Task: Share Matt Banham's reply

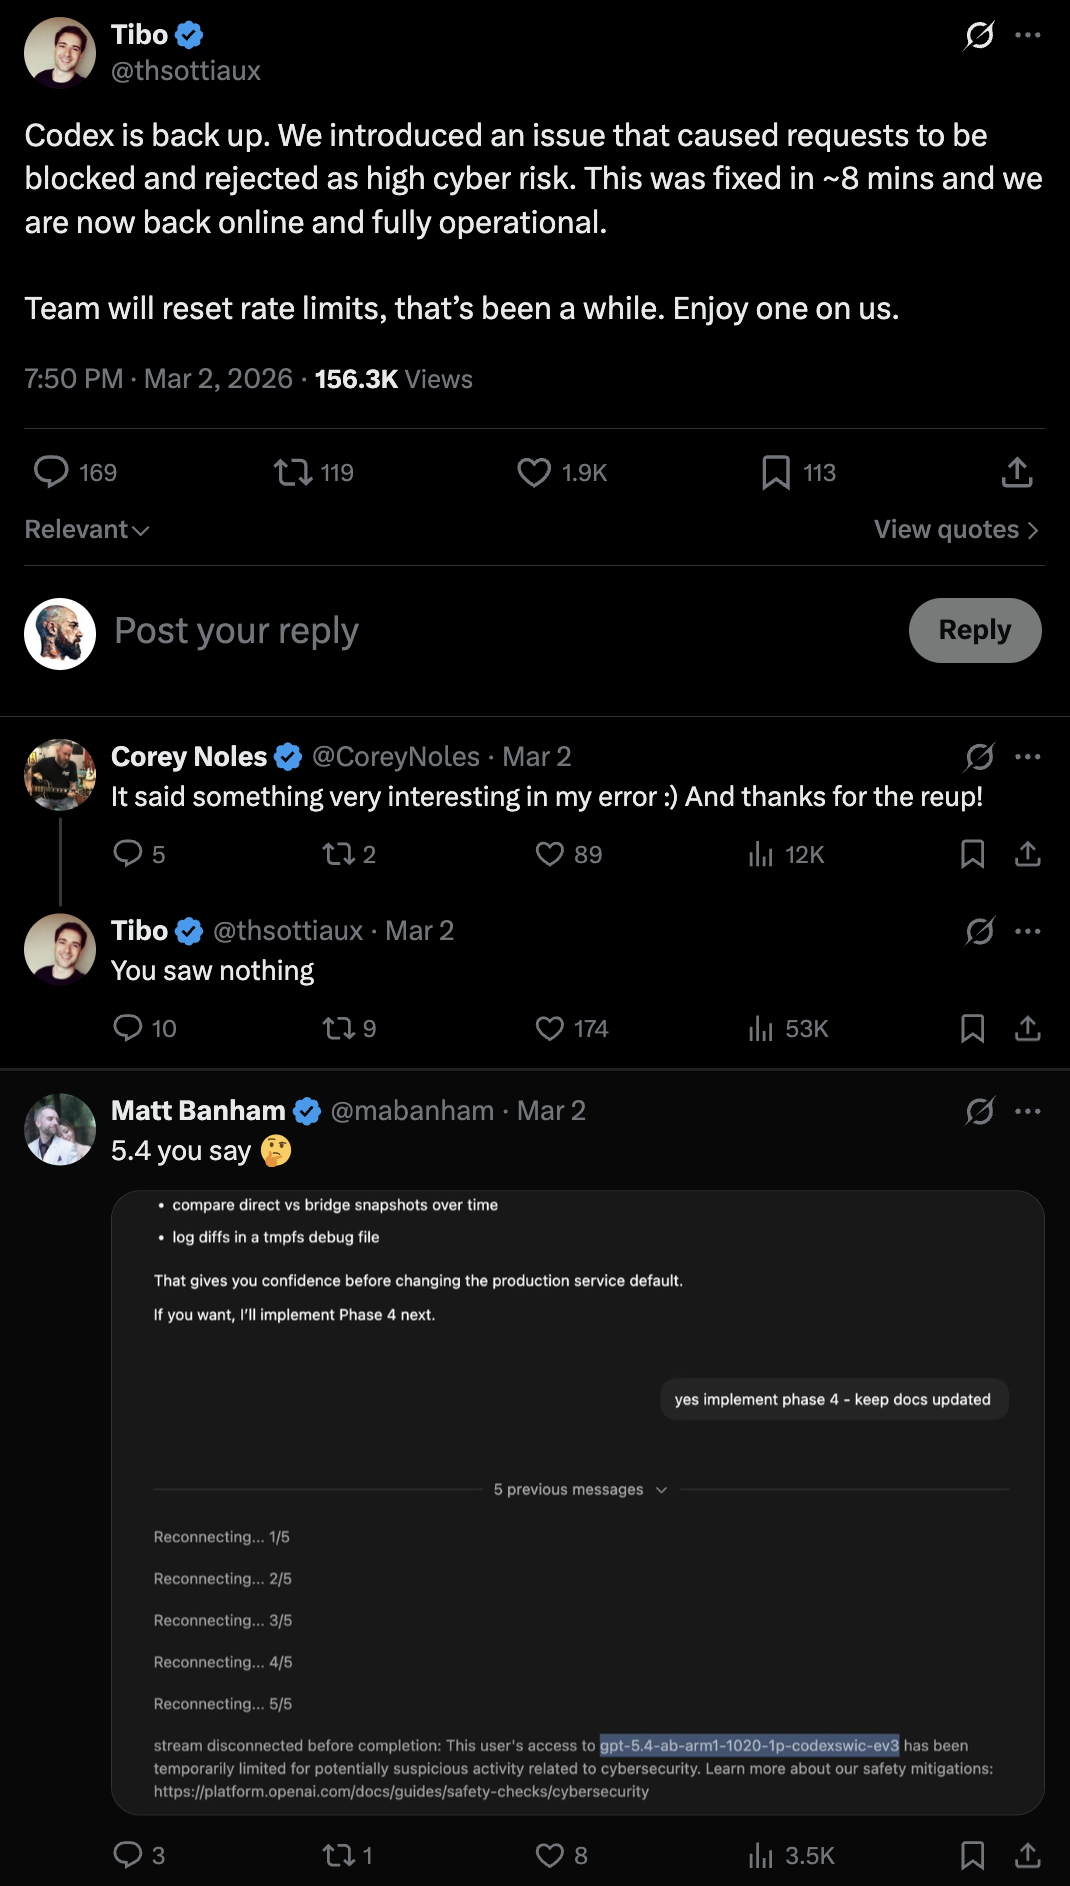Action: tap(1028, 1856)
